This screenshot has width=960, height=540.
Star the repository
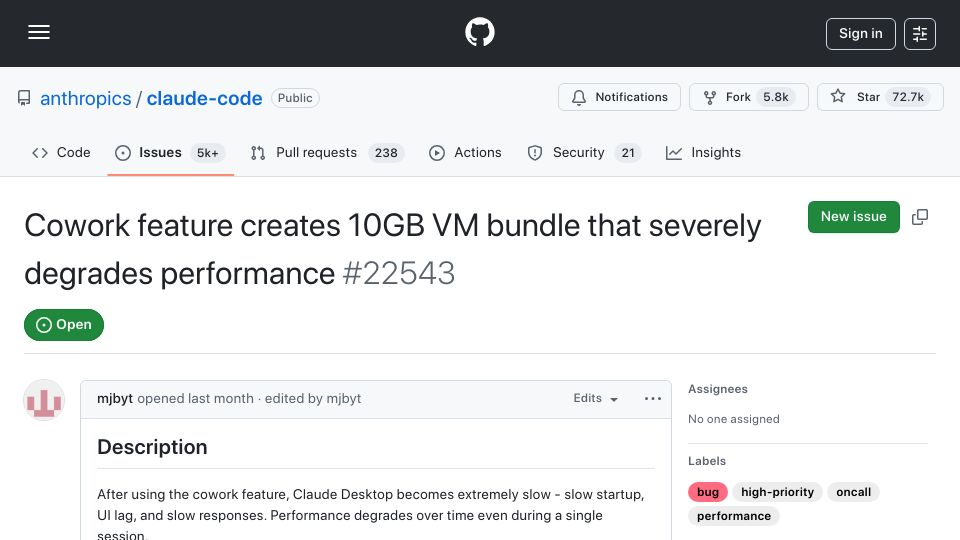[x=880, y=97]
